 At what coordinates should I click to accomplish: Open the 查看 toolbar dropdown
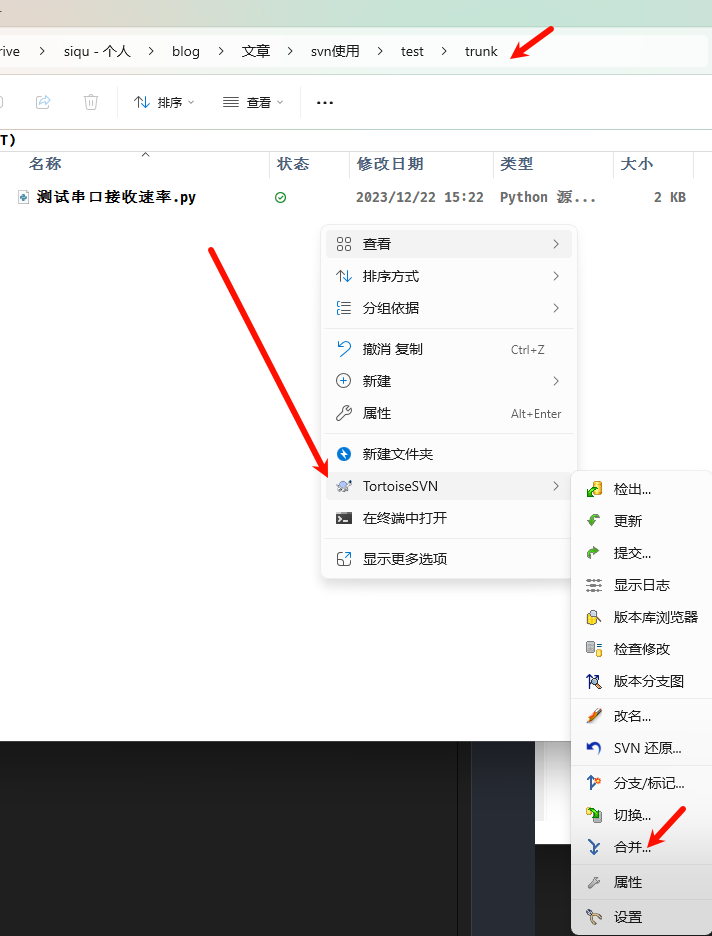pos(254,102)
